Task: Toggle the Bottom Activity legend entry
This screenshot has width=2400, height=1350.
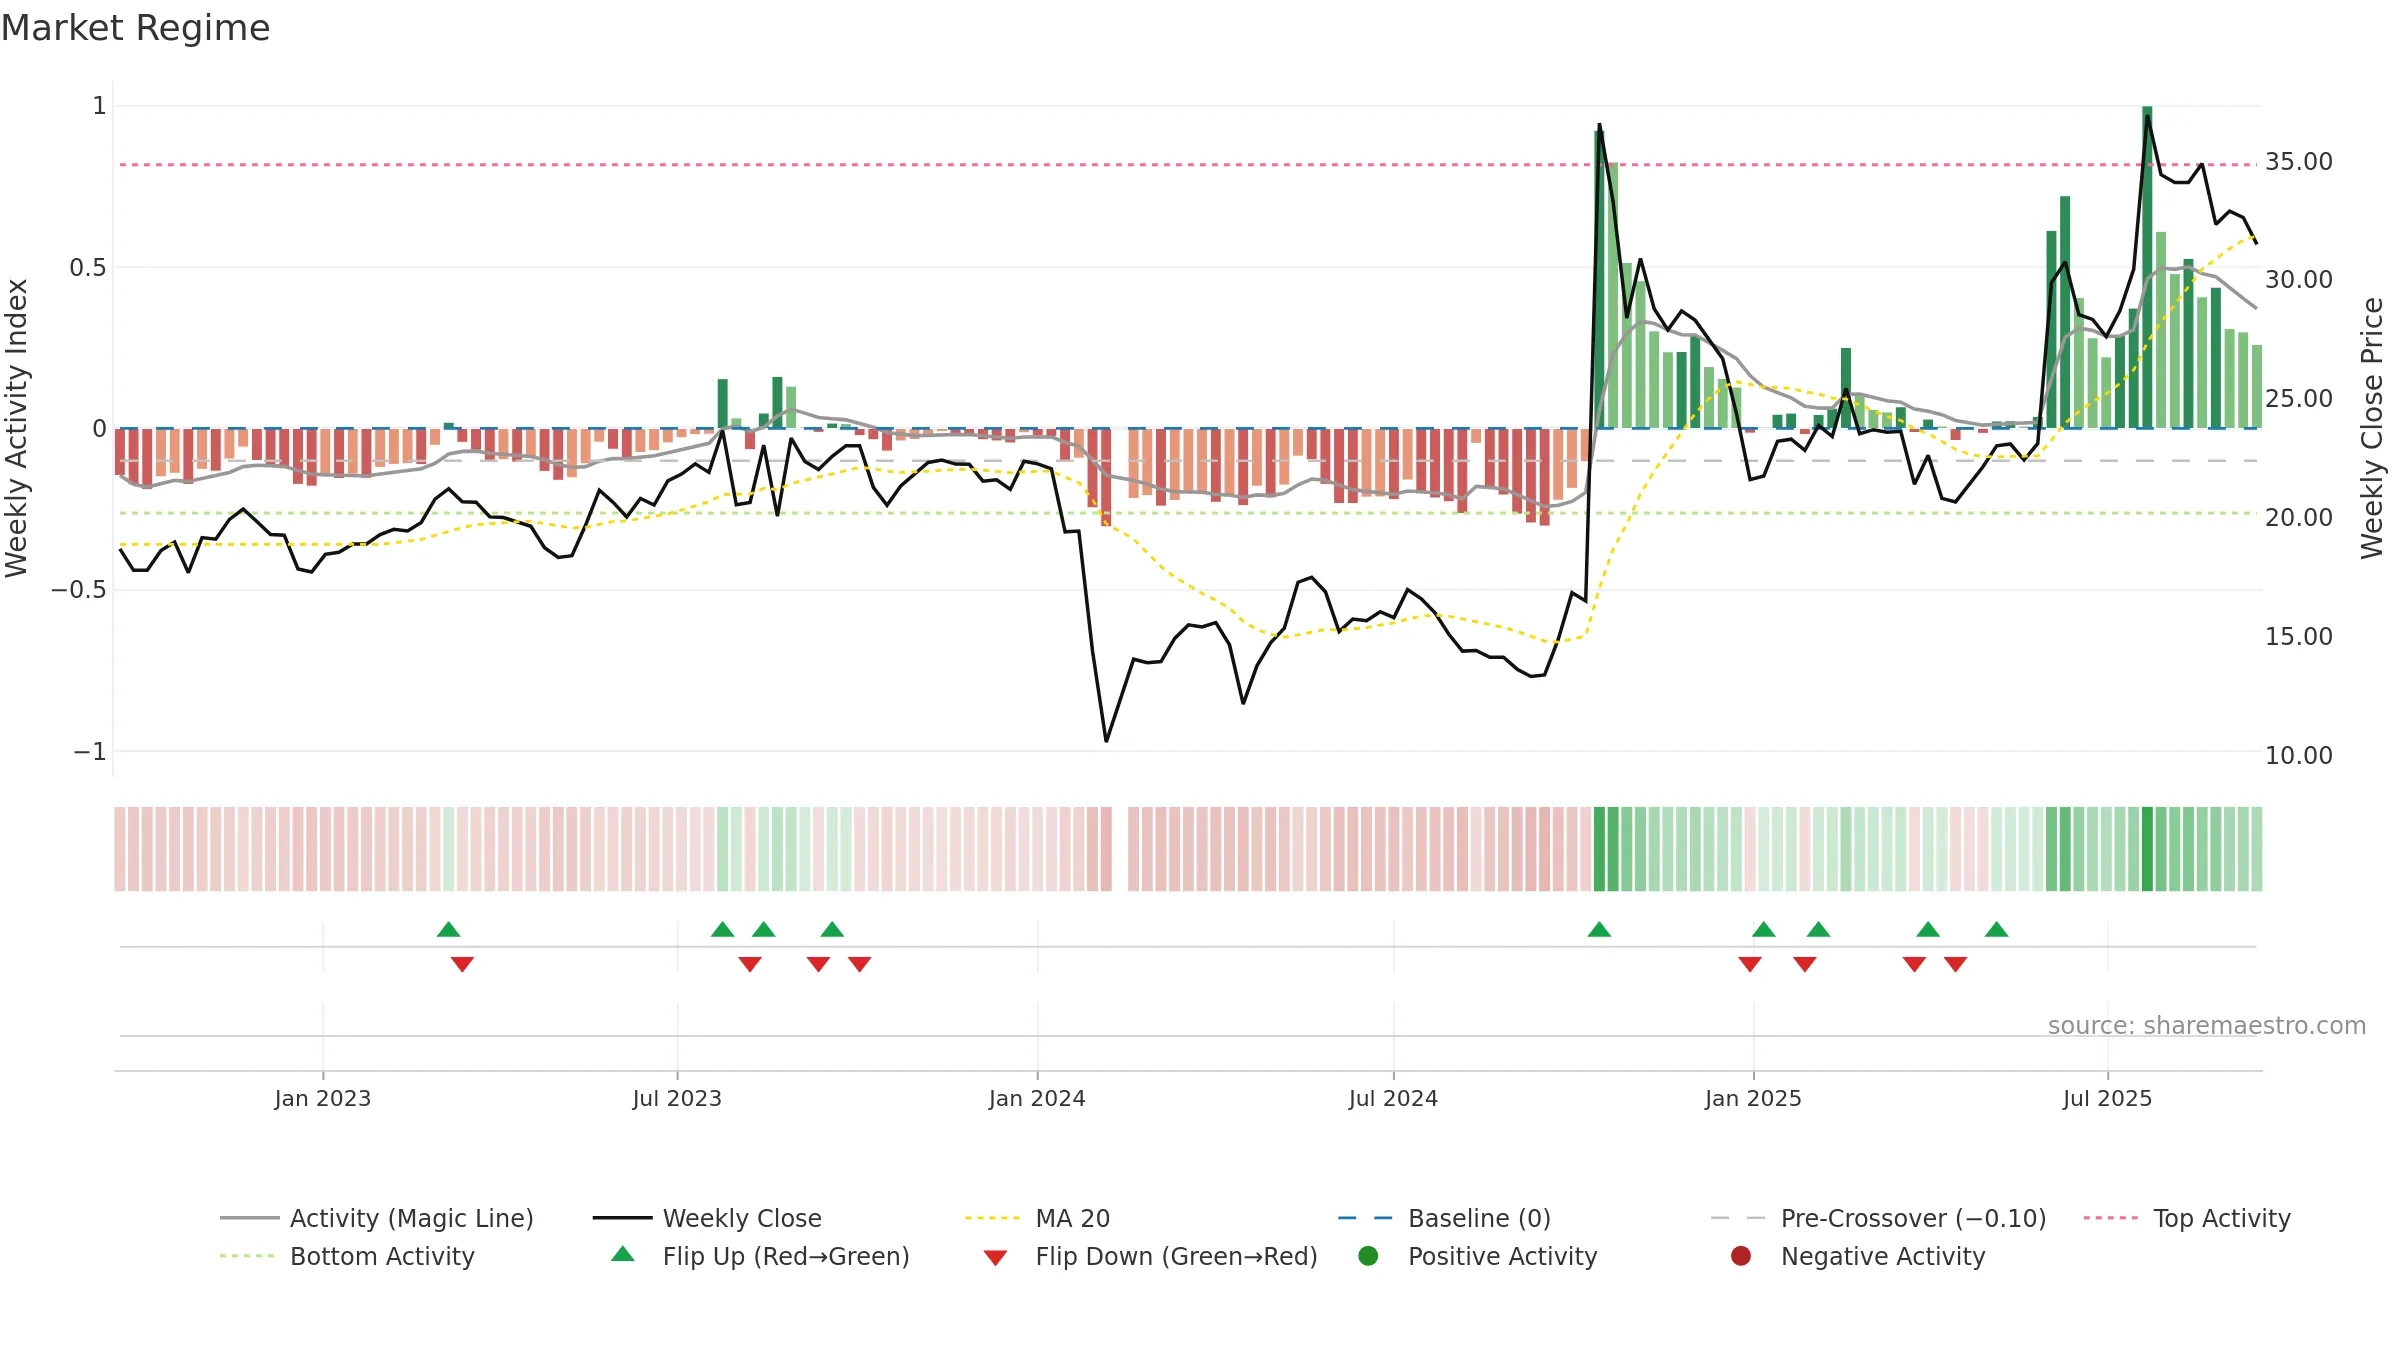Action: pos(347,1256)
